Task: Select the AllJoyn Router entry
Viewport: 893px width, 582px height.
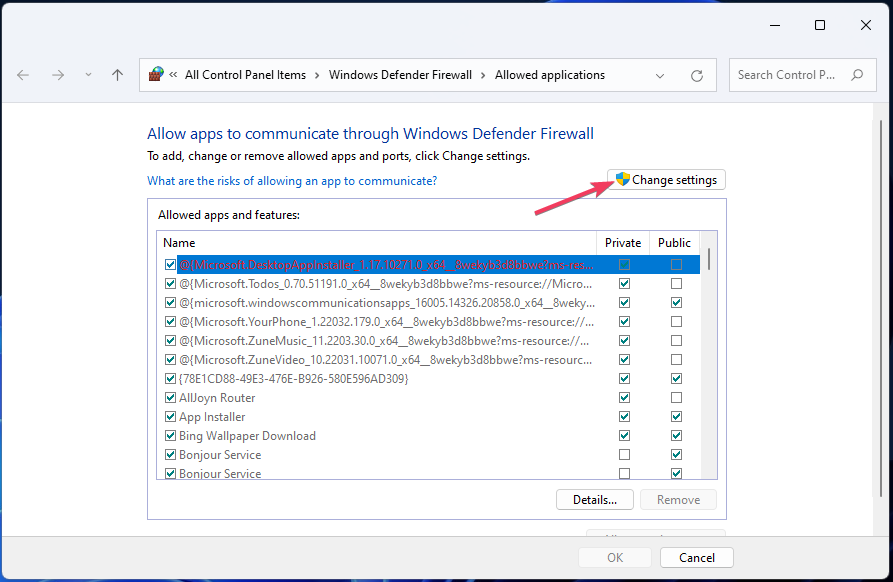Action: (x=217, y=397)
